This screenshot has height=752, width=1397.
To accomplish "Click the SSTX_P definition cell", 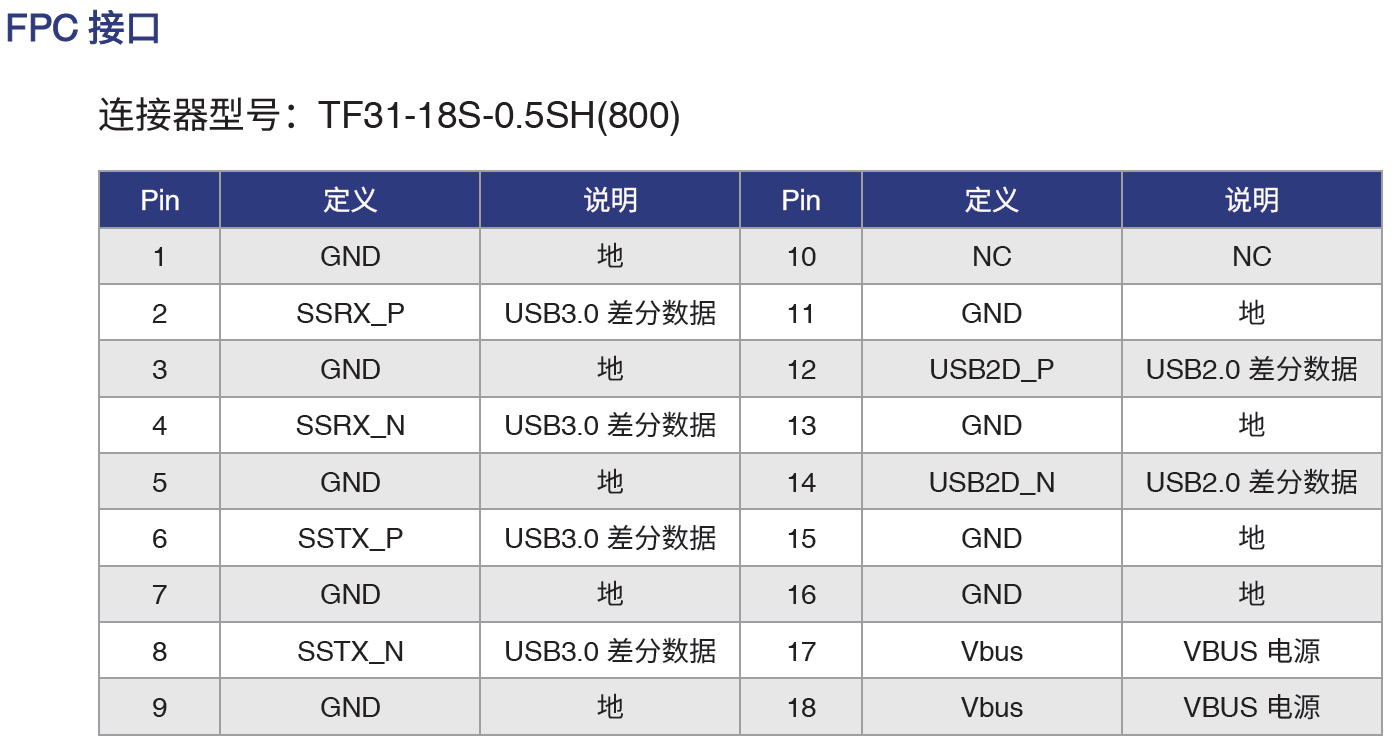I will 350,539.
